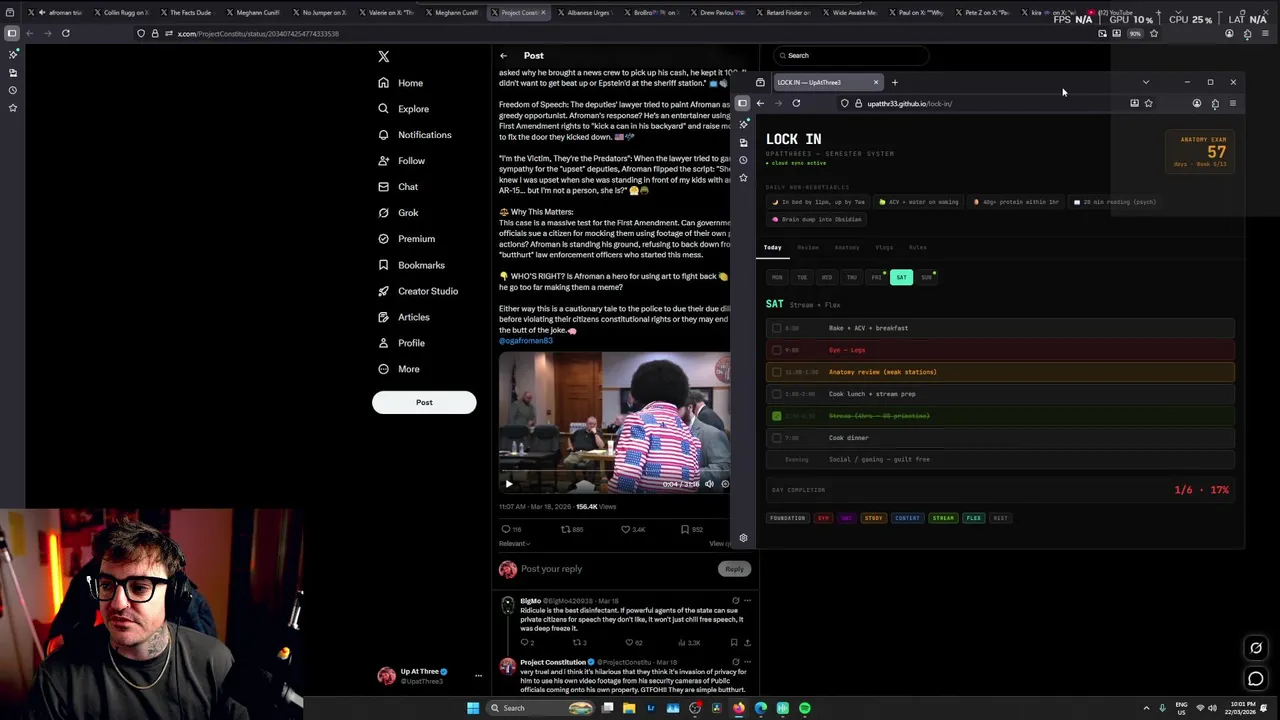1280x720 pixels.
Task: Open the account icon in the Lock In browser
Action: [x=1196, y=103]
